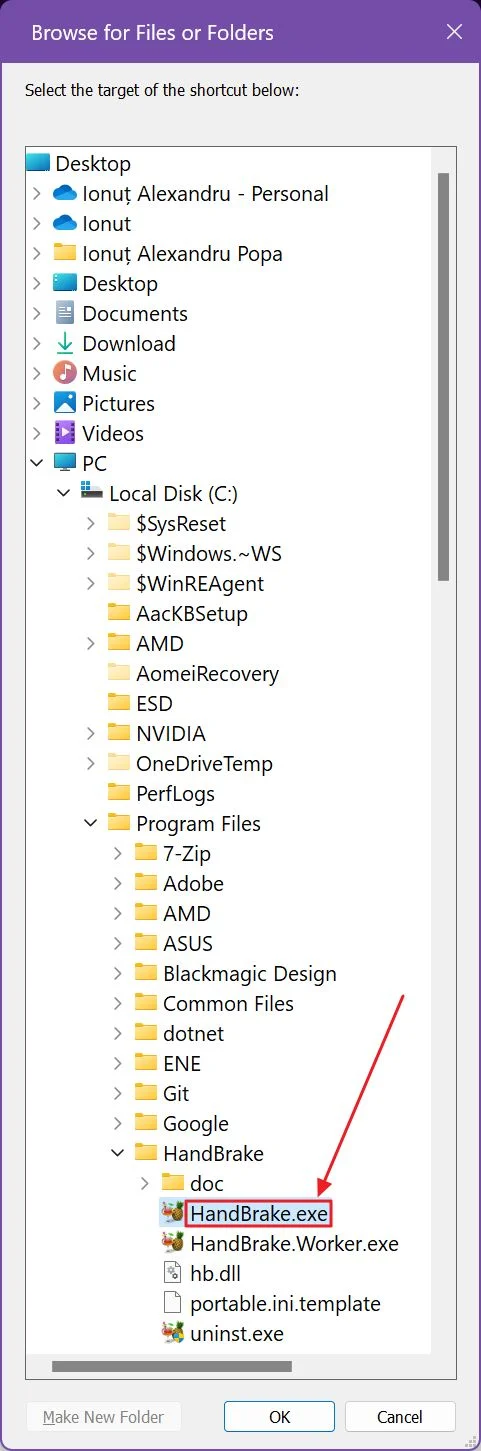
Task: Select the PerfLogs folder entry
Action: (161, 793)
